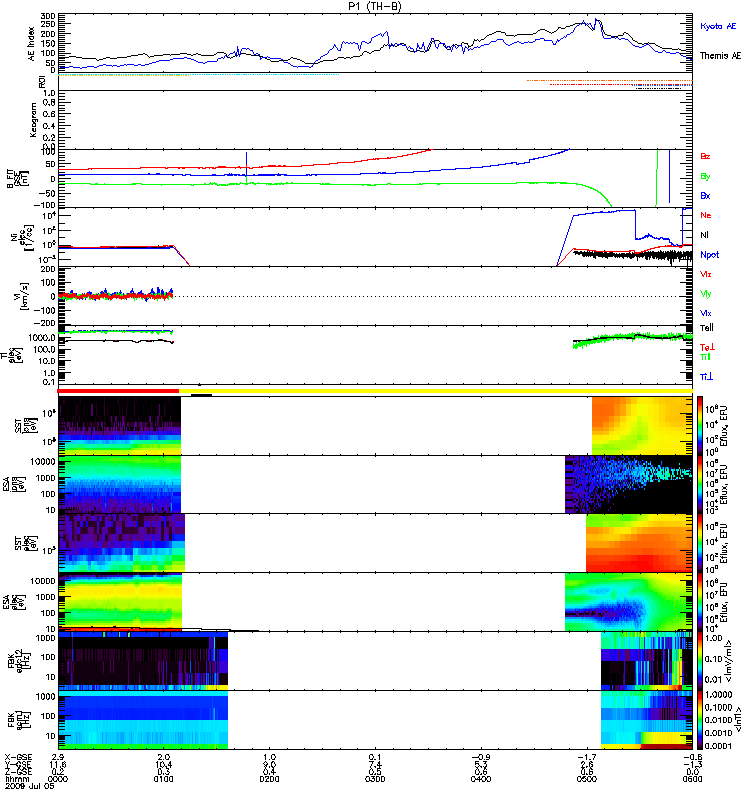Click the green "By" legend label
Viewport: 750px width, 800px height.
pyautogui.click(x=705, y=177)
